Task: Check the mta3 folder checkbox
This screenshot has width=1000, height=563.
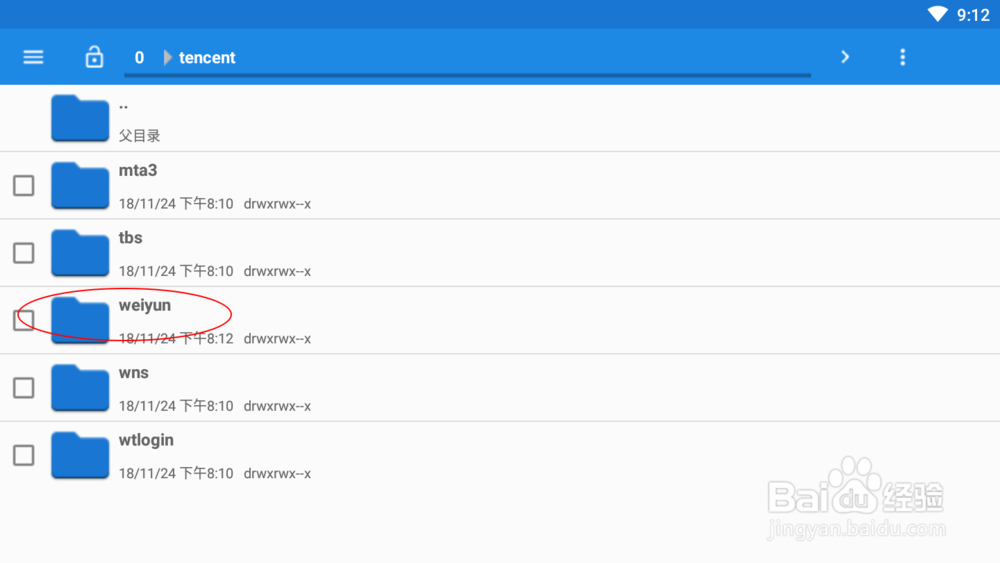Action: (24, 186)
